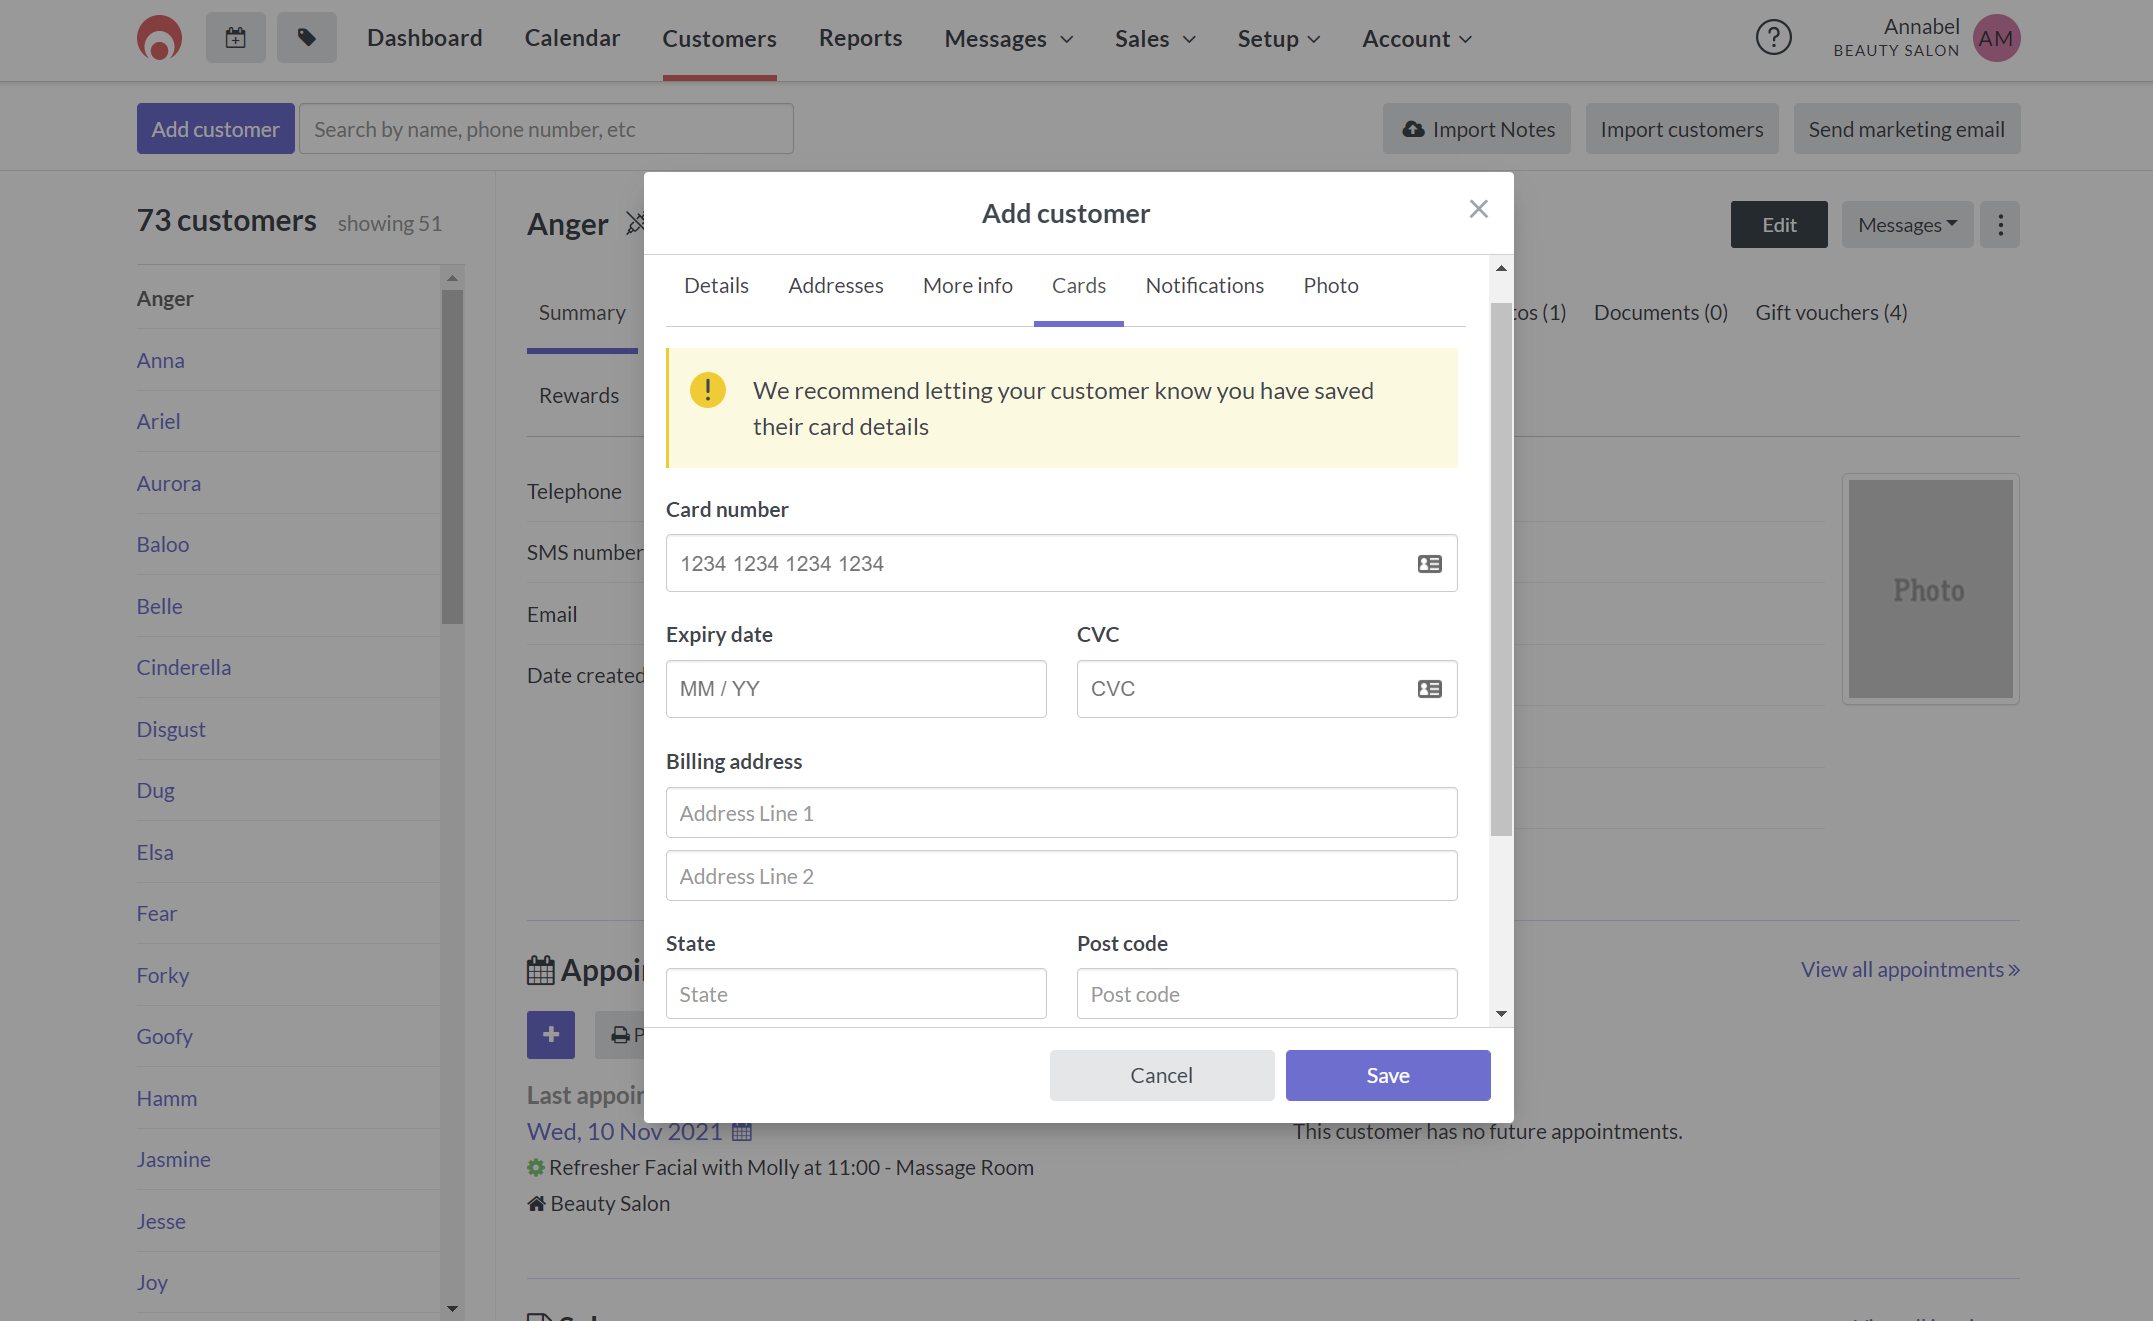Click the Import Notes button
The width and height of the screenshot is (2153, 1321).
[1476, 129]
